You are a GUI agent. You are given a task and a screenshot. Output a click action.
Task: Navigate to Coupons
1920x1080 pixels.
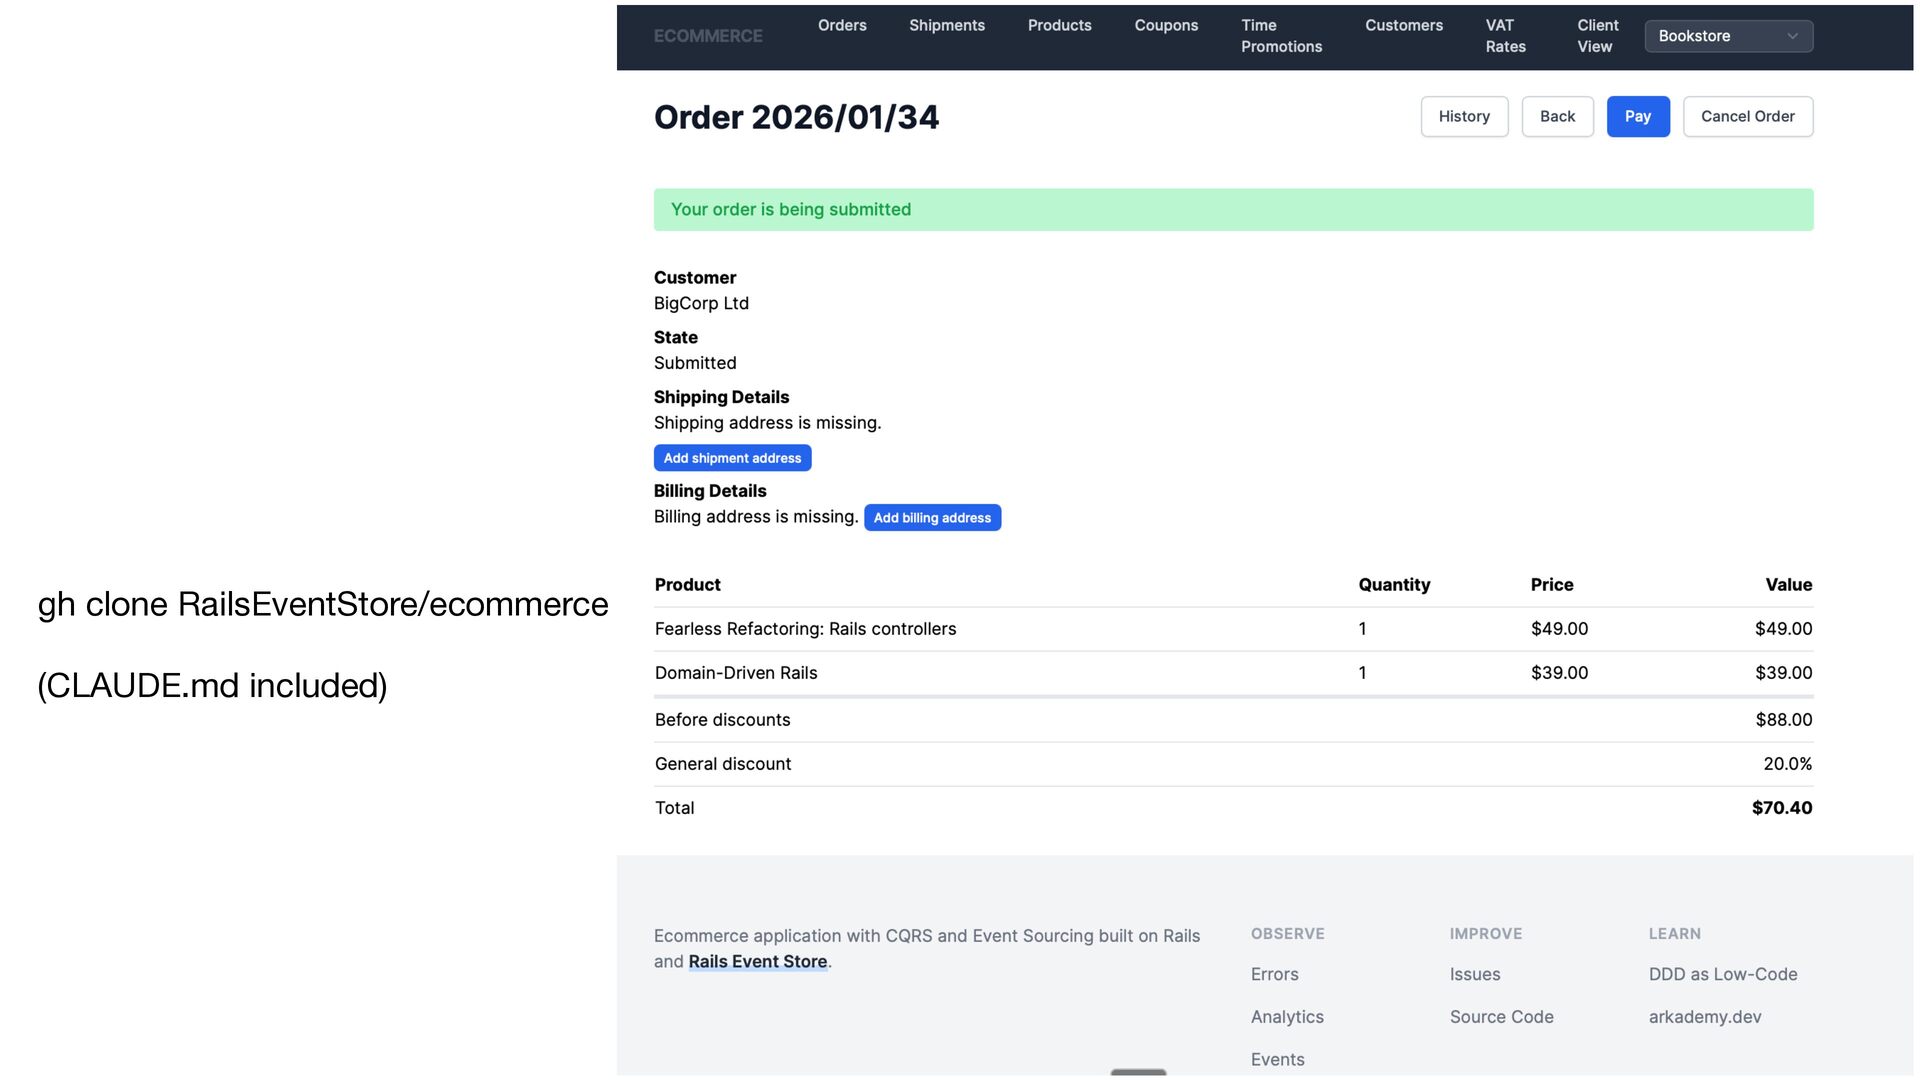(1166, 26)
